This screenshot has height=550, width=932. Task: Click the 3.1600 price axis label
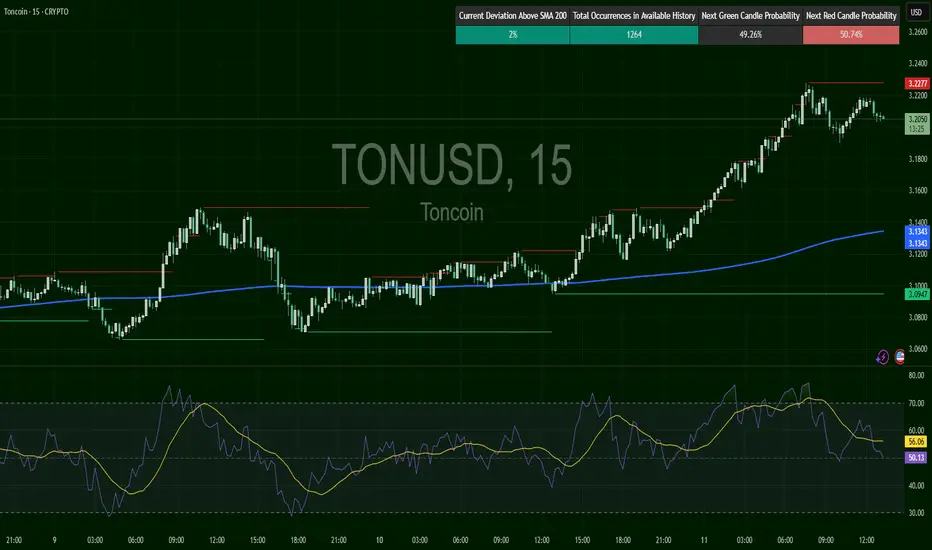click(918, 191)
